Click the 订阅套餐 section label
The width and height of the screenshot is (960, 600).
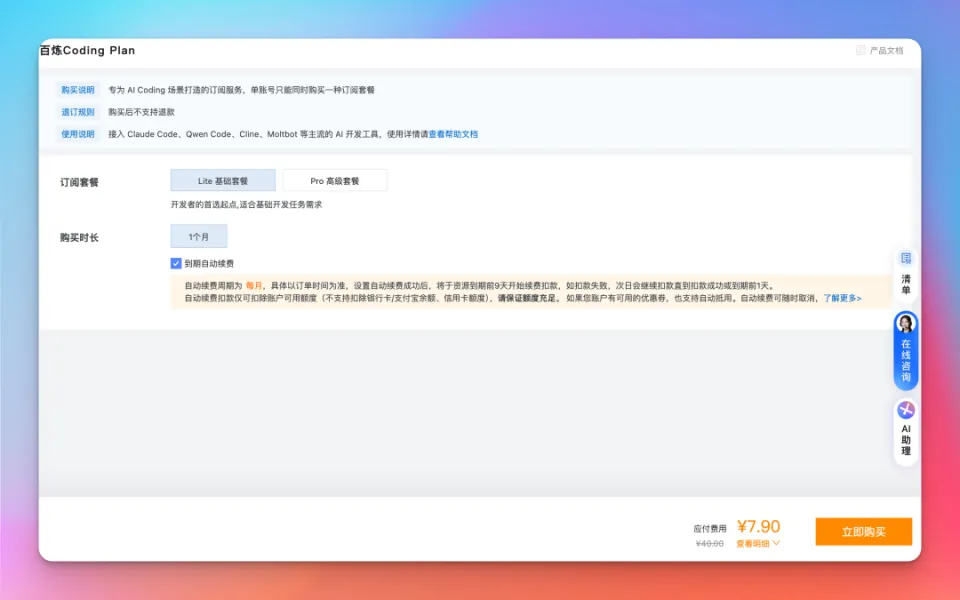pyautogui.click(x=80, y=182)
